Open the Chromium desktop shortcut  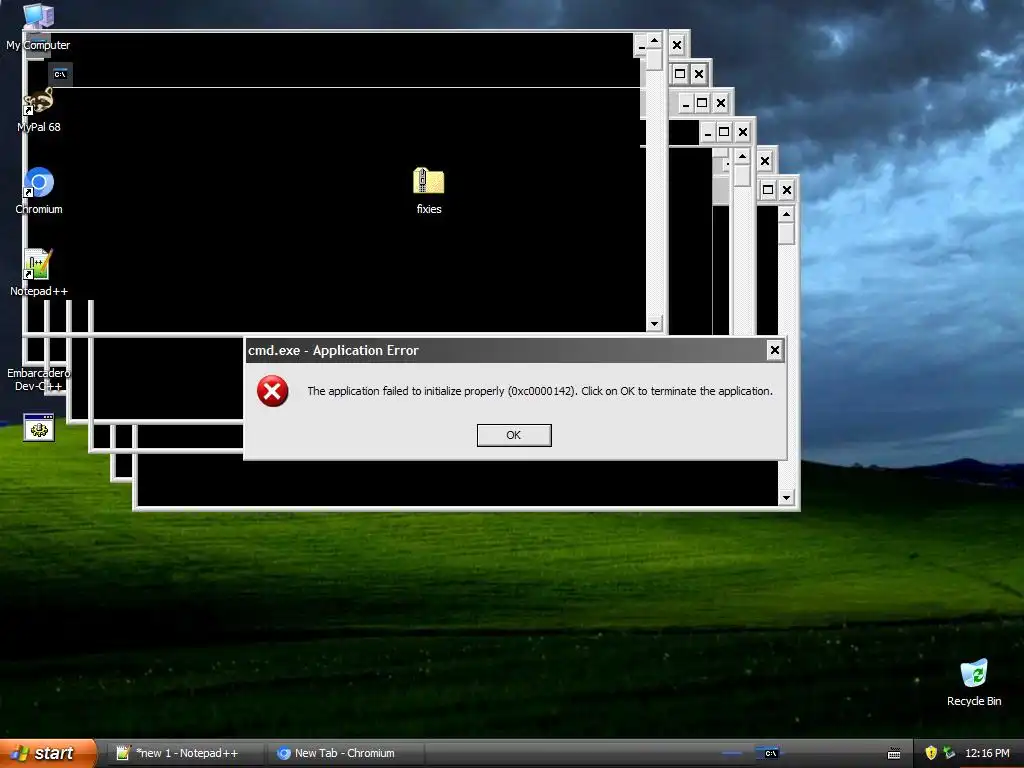[39, 191]
